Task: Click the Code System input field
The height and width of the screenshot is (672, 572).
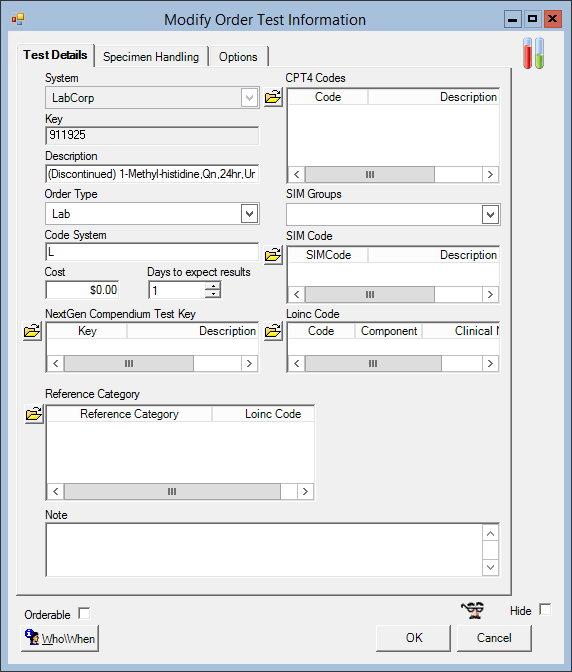Action: [152, 252]
